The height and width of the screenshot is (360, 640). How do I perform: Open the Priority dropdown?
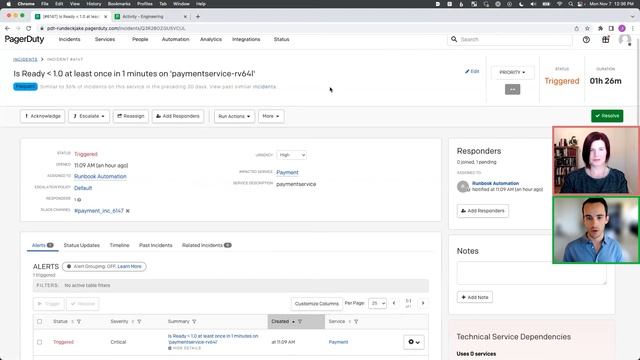[512, 72]
